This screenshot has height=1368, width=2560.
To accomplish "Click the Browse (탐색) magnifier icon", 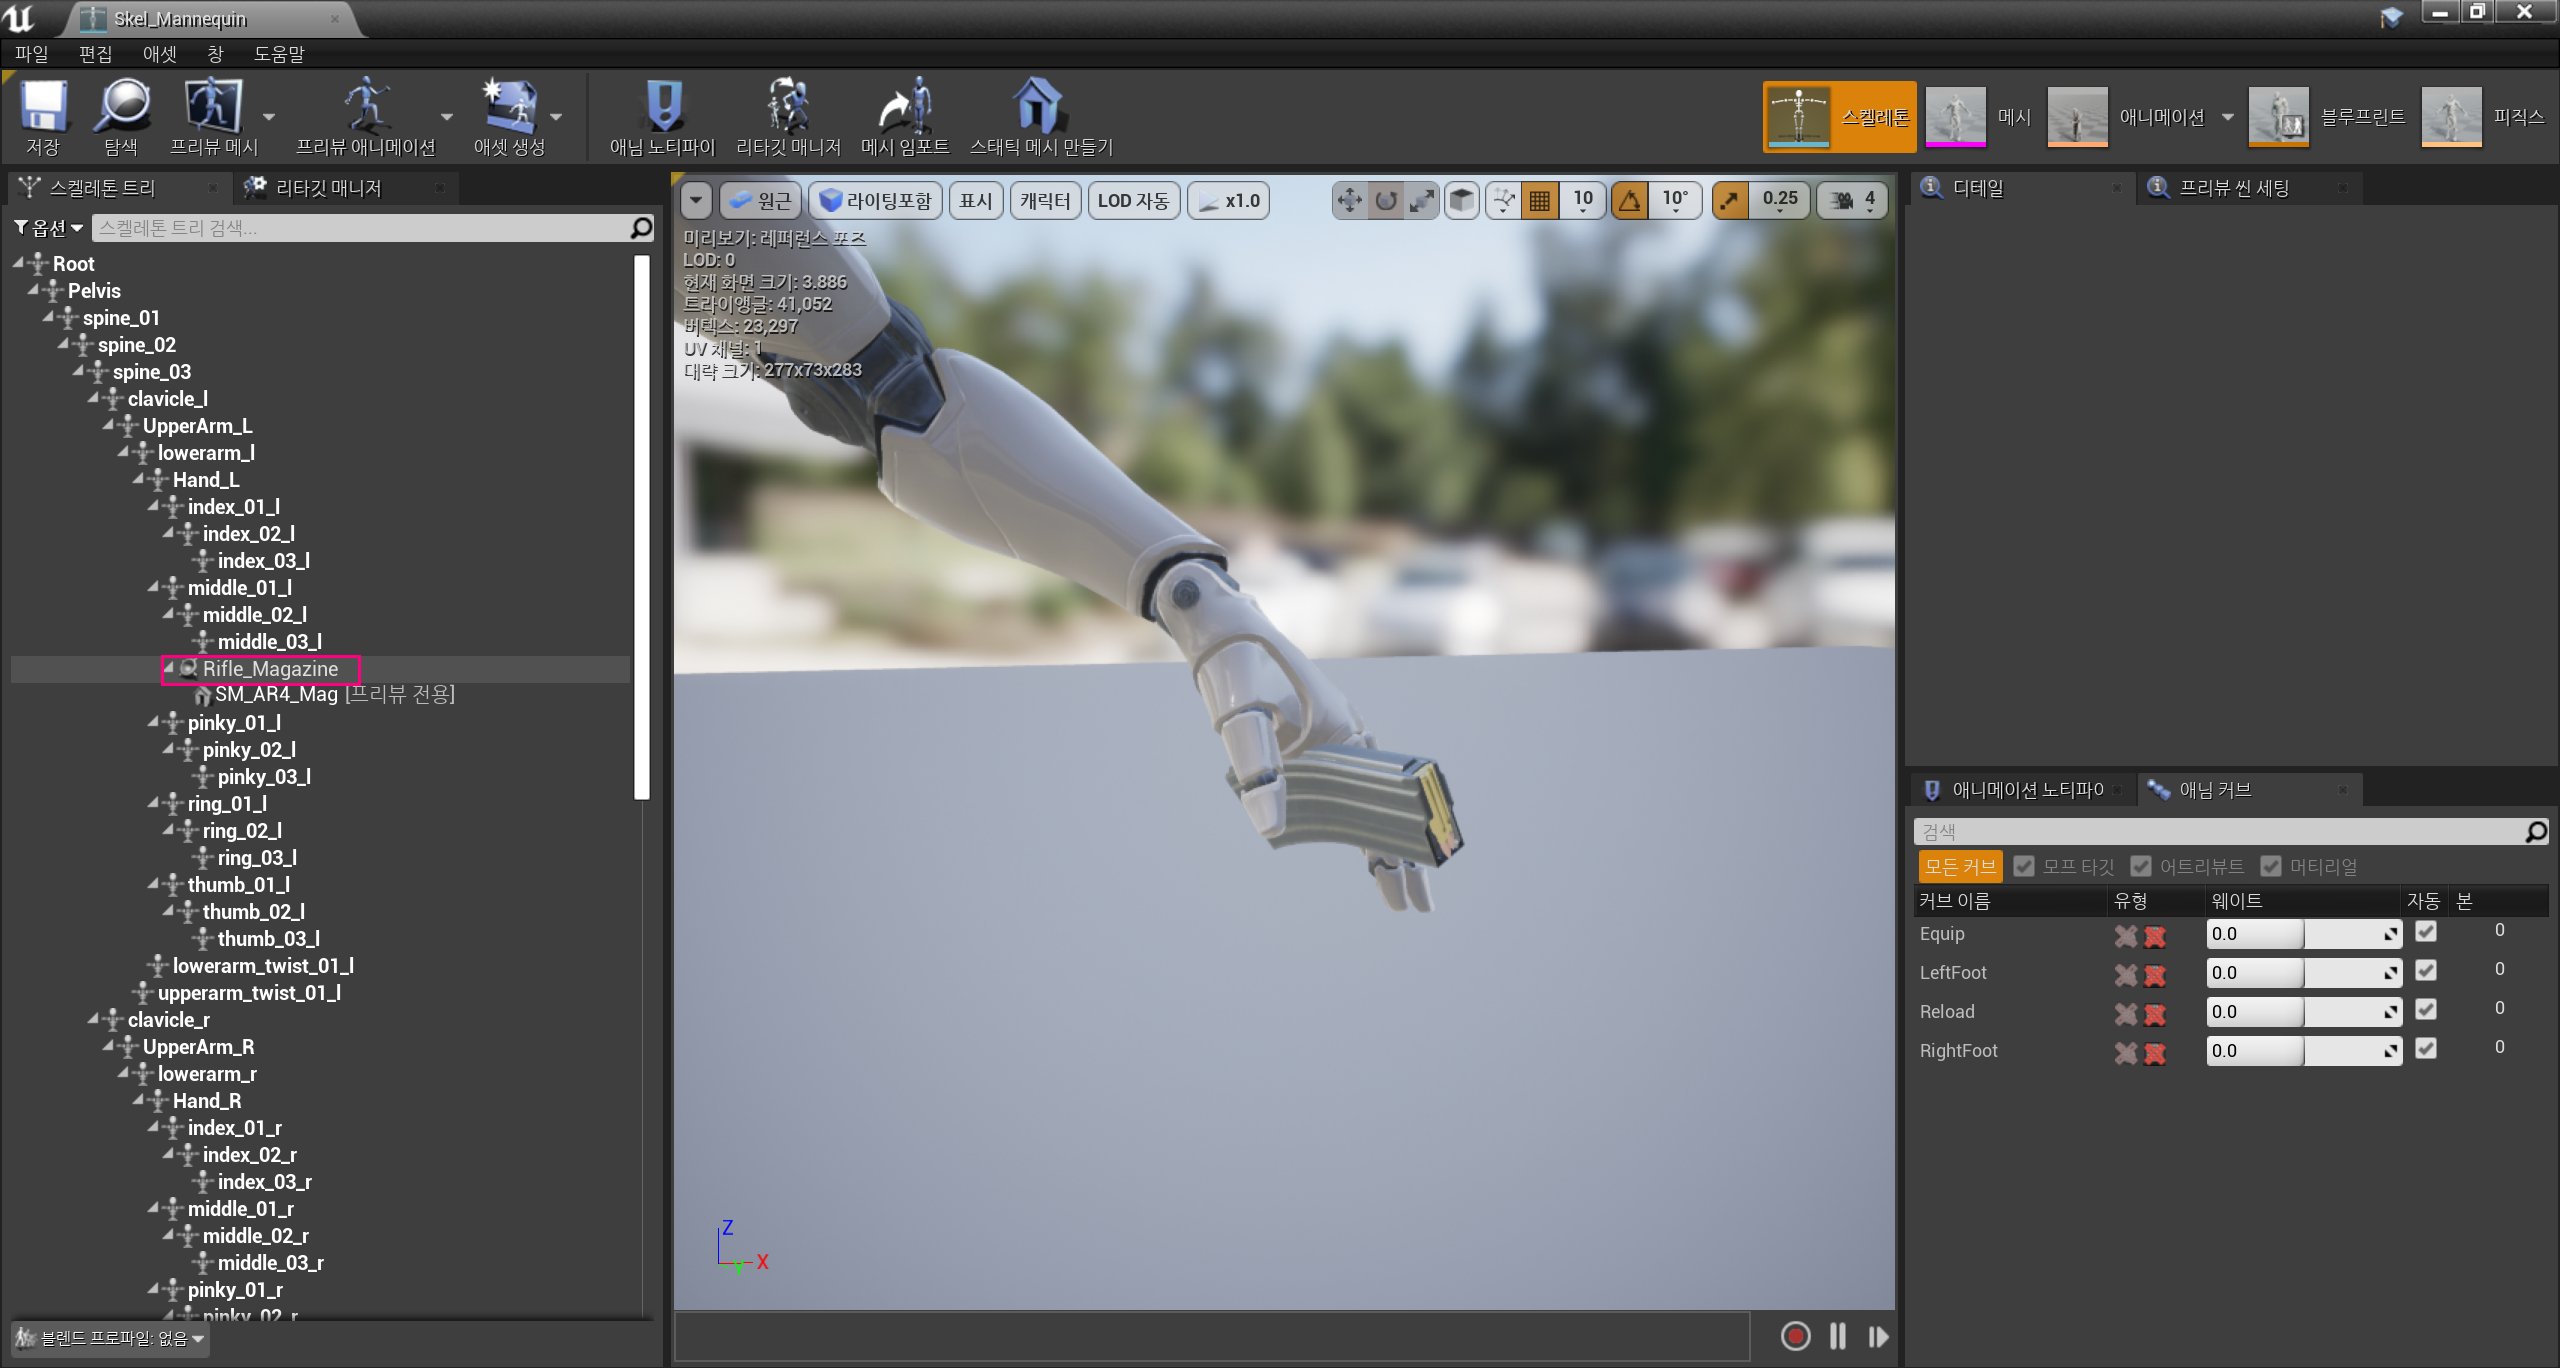I will [x=121, y=108].
